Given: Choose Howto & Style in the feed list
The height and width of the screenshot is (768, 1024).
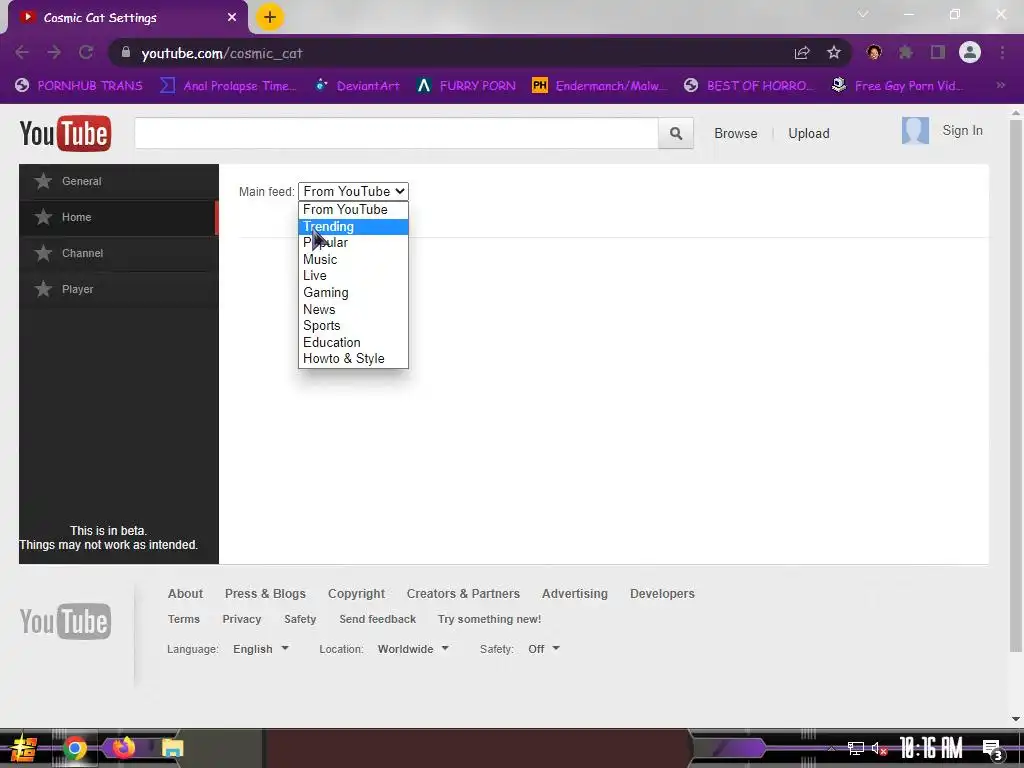Looking at the screenshot, I should pyautogui.click(x=353, y=359).
